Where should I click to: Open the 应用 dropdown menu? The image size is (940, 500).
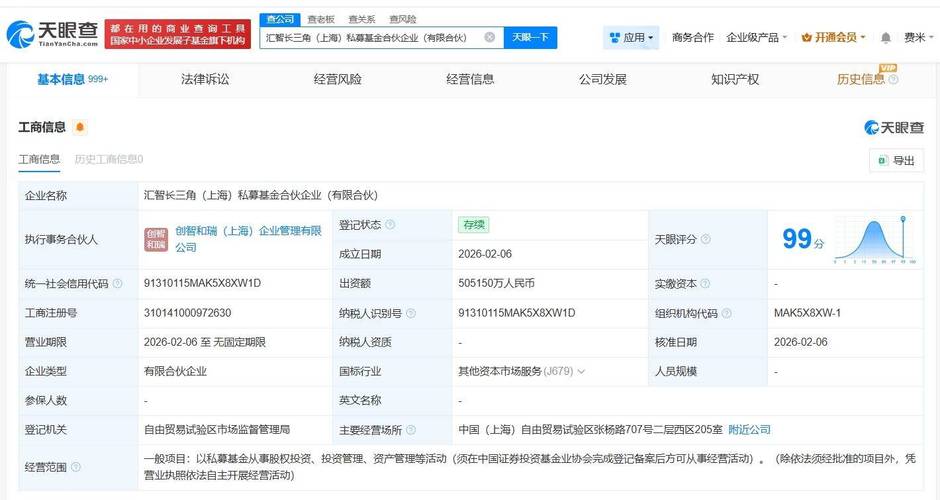631,38
